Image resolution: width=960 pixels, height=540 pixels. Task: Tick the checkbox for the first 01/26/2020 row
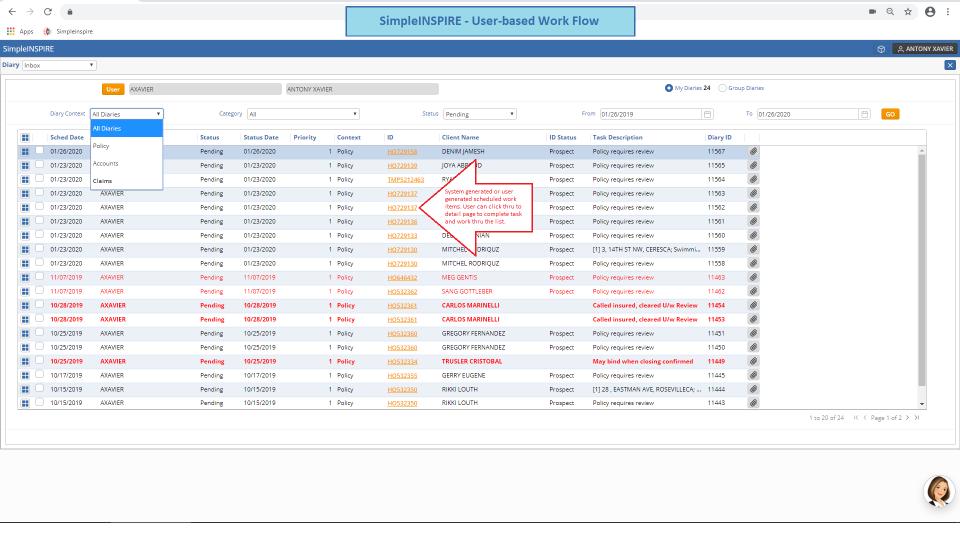click(x=40, y=151)
